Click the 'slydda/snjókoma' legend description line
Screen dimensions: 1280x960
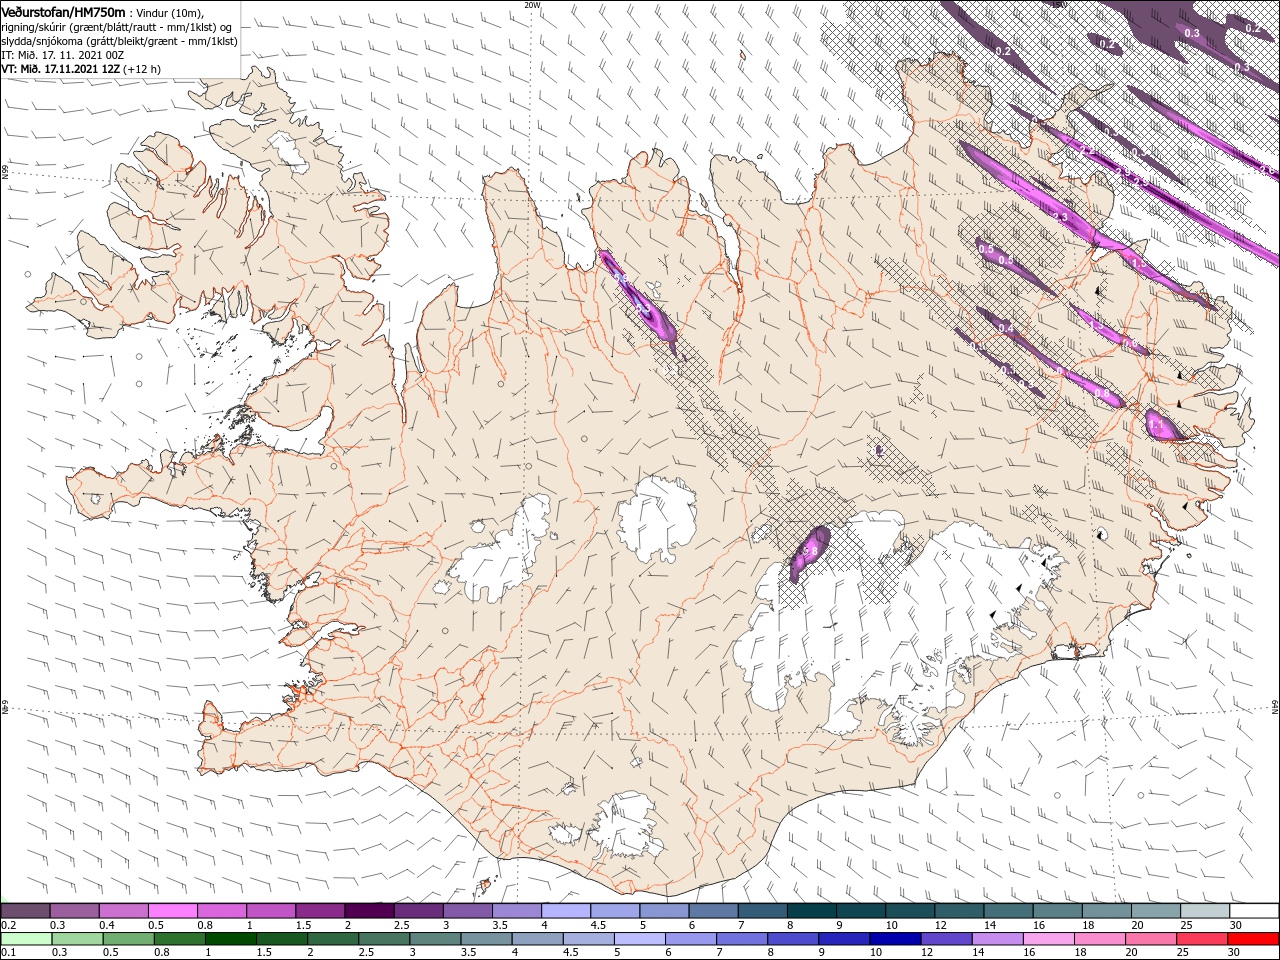click(117, 41)
